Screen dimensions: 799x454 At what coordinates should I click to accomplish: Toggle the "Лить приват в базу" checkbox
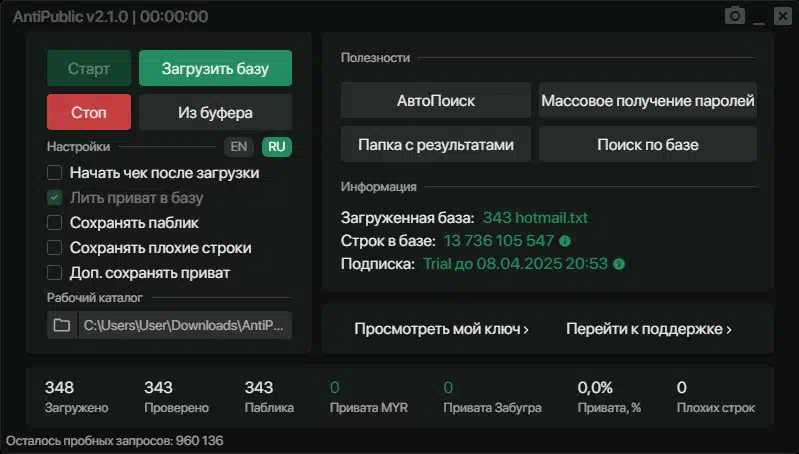[x=55, y=198]
